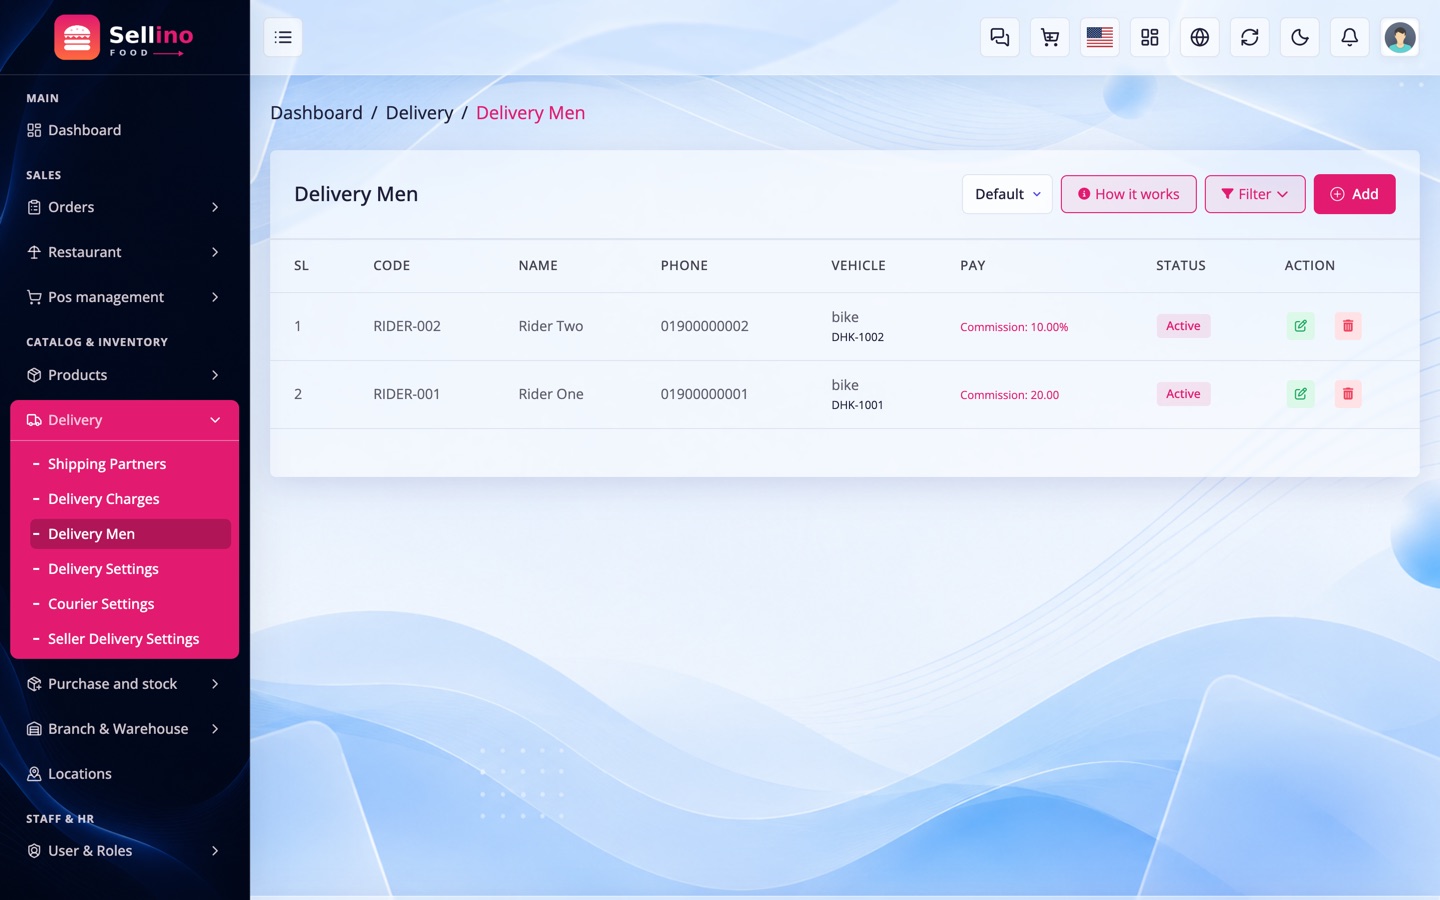Click the How it works button
Screen dimensions: 1440x900
point(1128,194)
